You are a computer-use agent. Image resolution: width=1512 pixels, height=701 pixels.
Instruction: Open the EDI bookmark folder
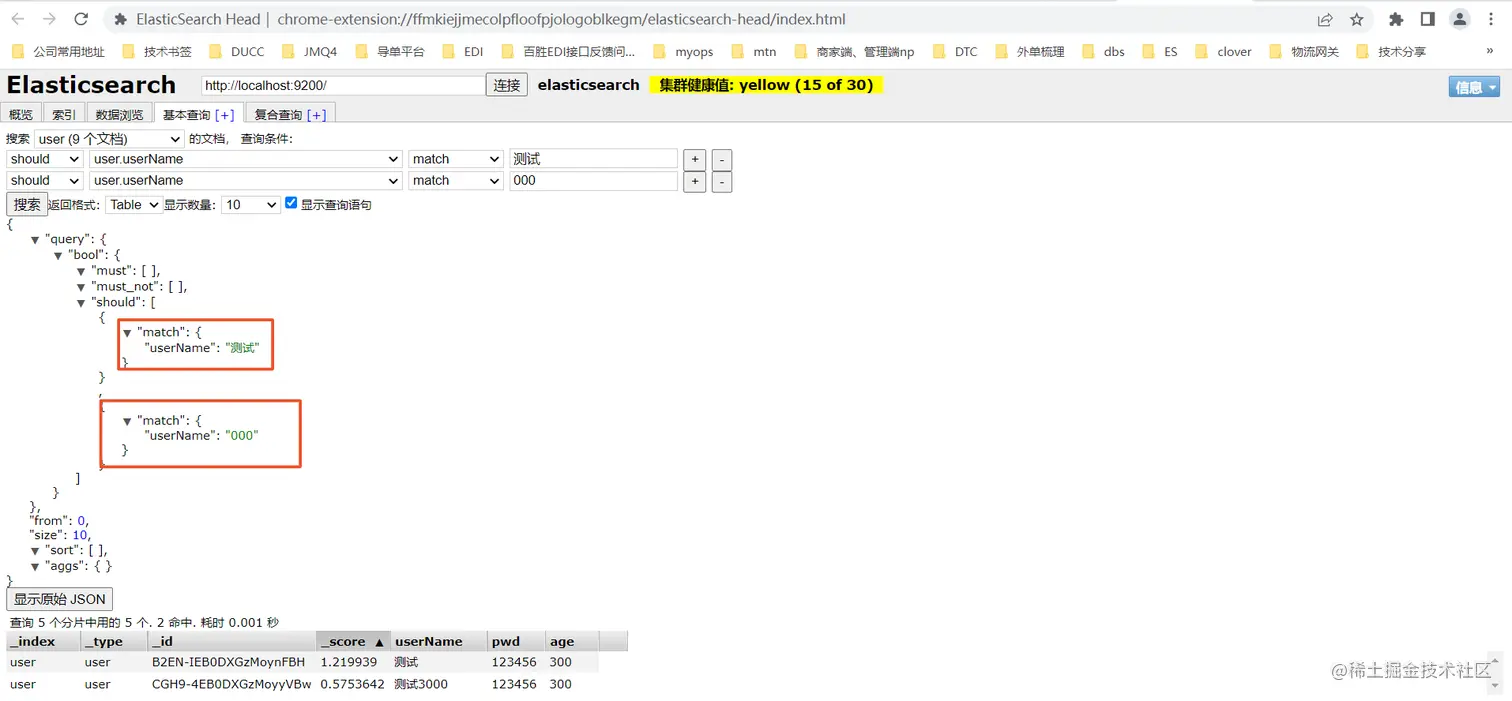pos(463,51)
